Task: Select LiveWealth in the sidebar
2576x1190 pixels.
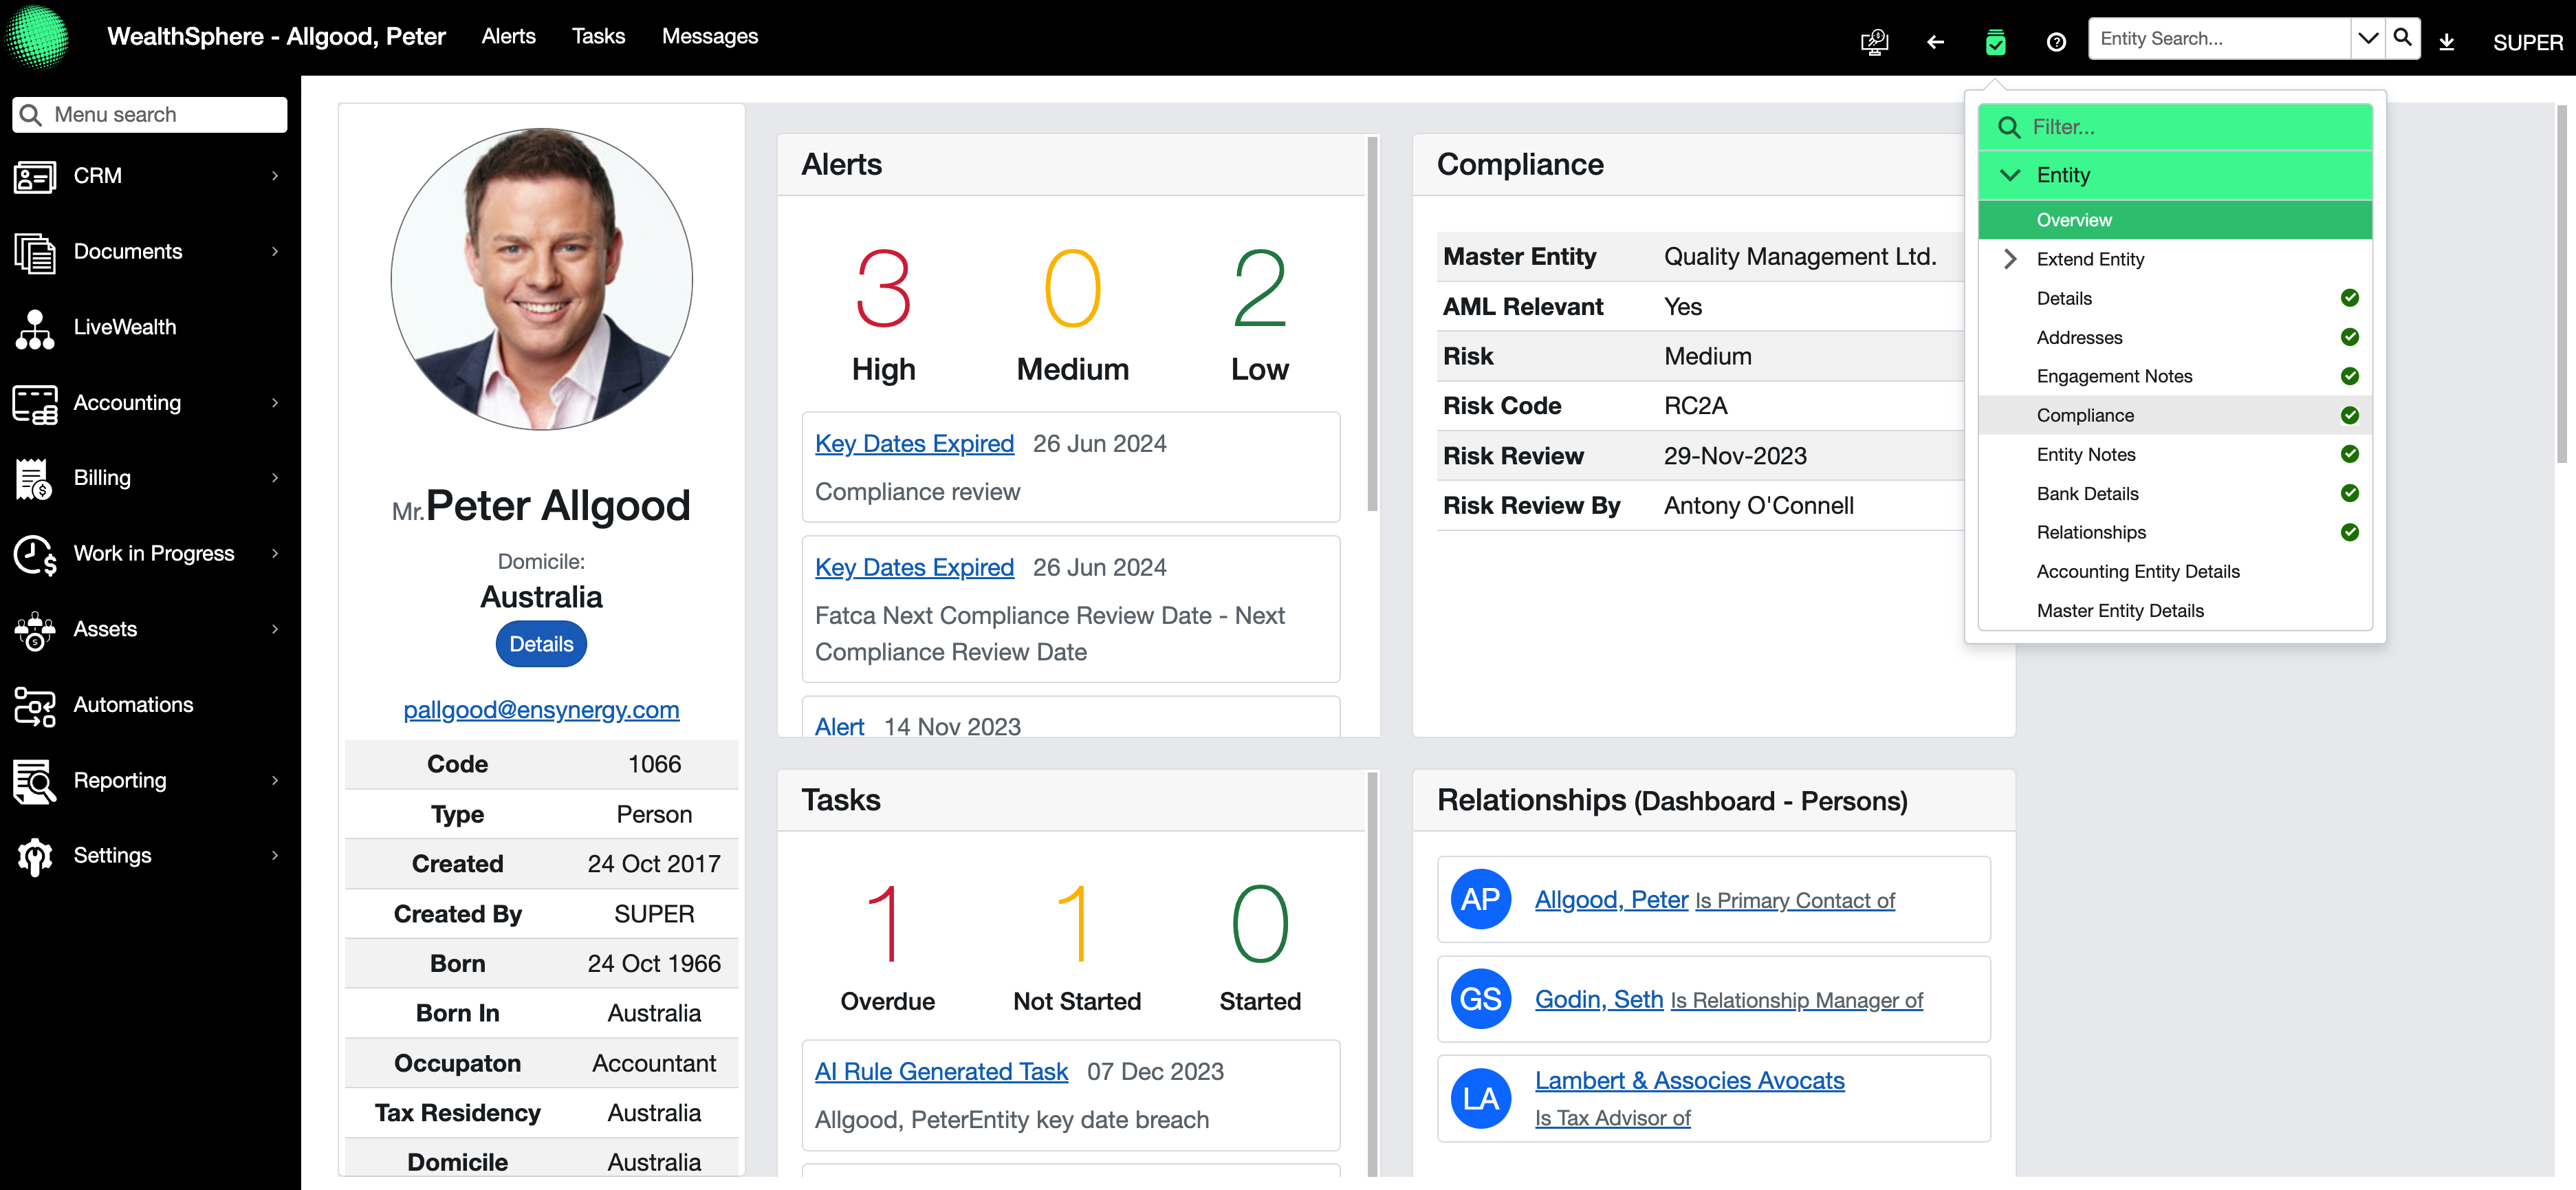Action: pos(124,327)
